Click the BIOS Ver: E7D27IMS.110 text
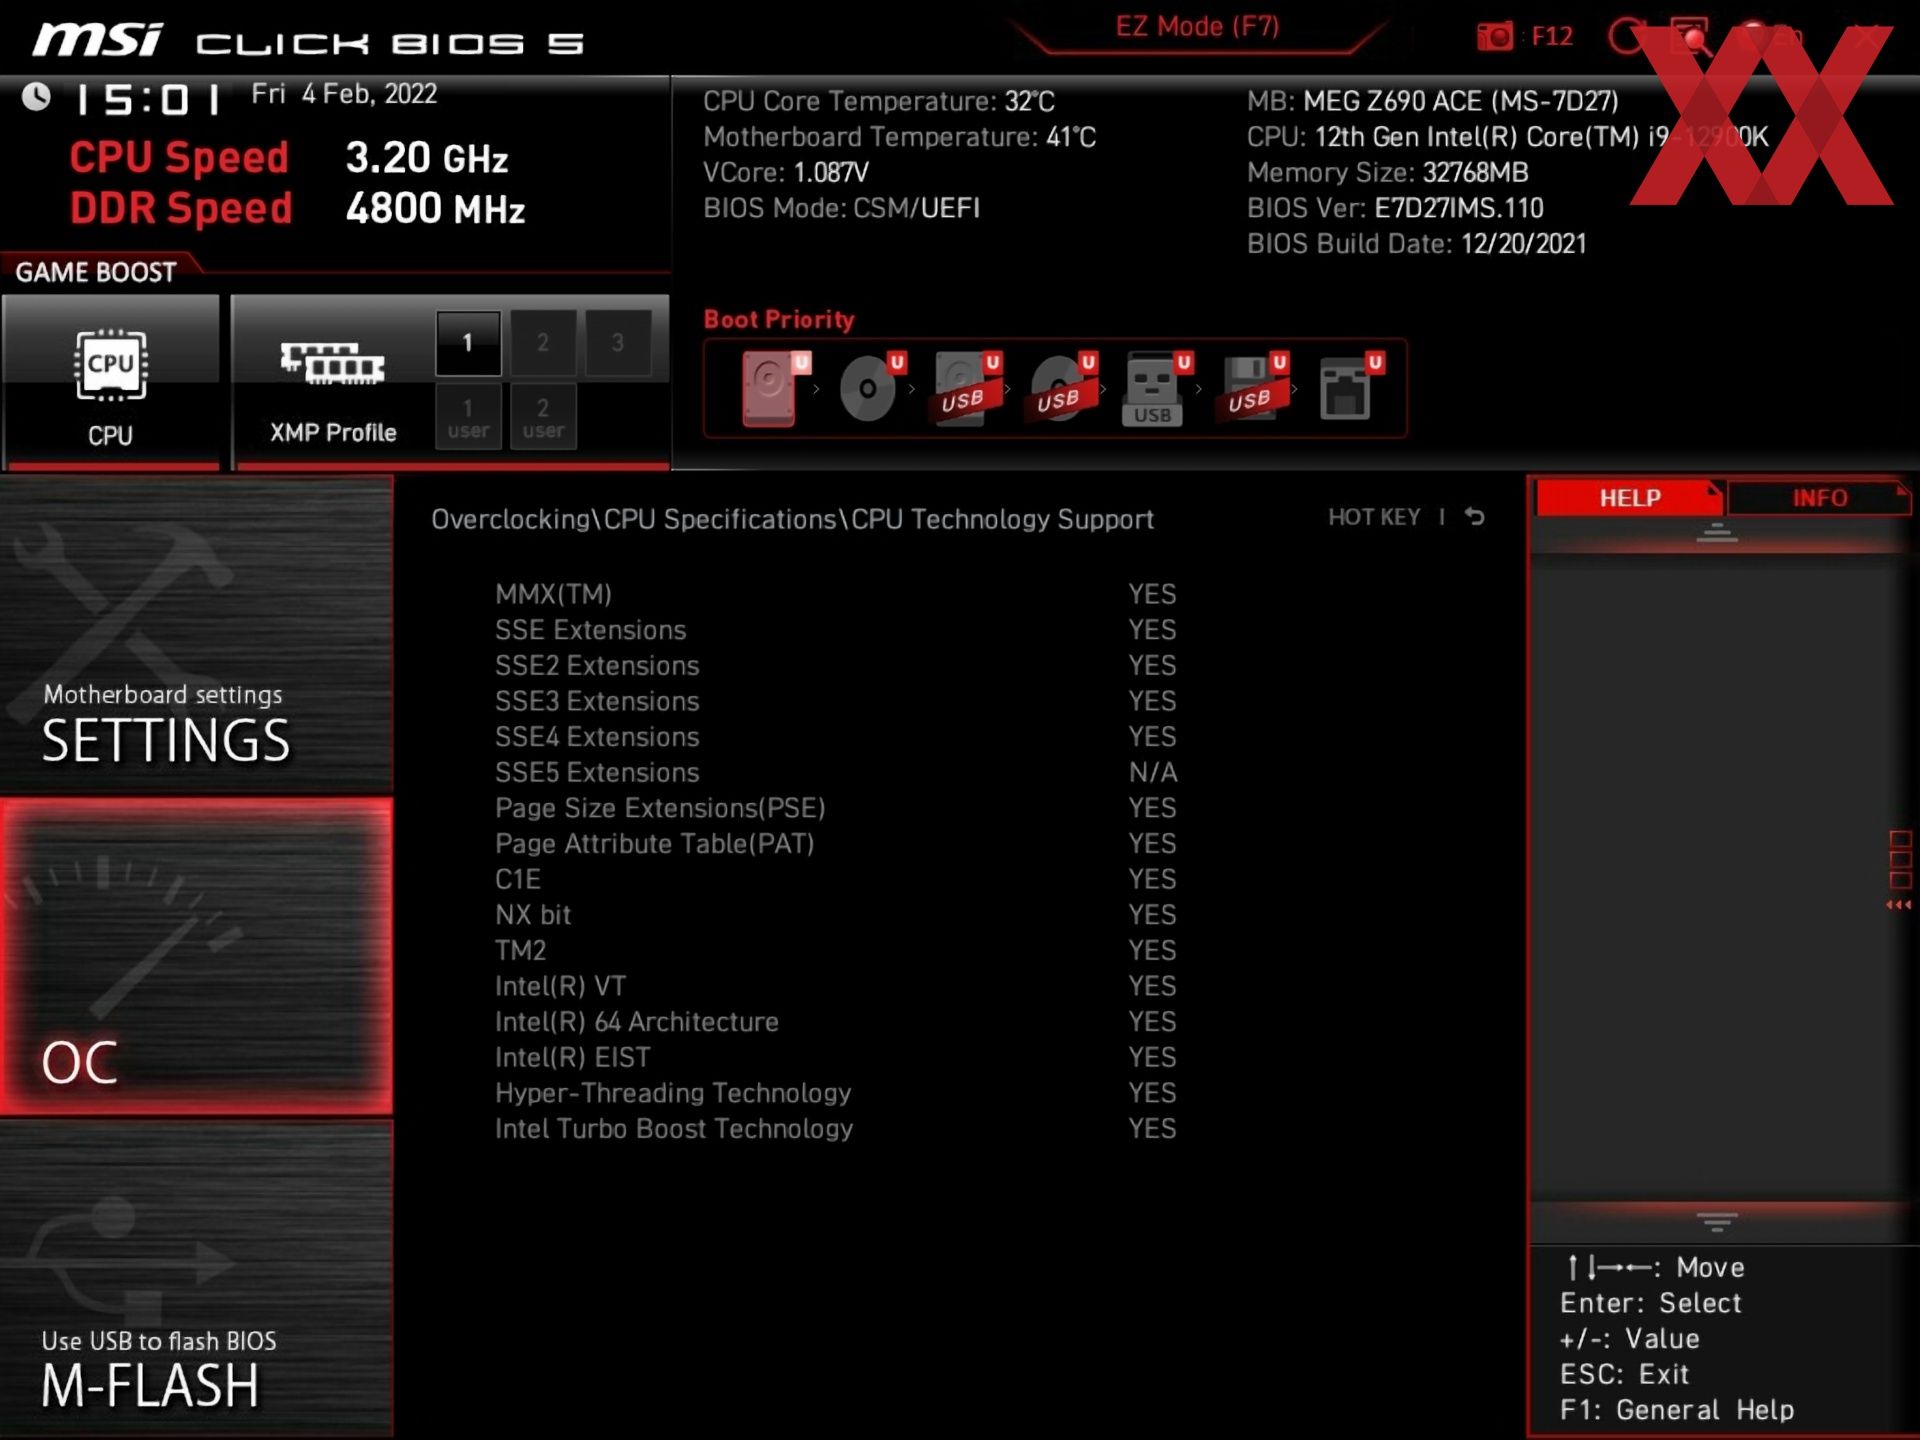The image size is (1920, 1440). 1395,208
